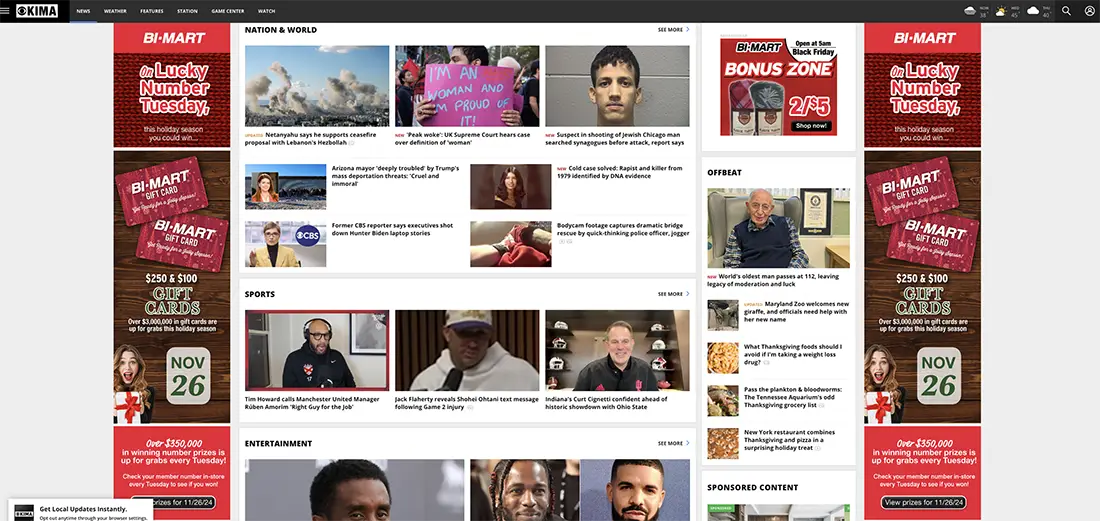Open the News menu tab
Screen dimensions: 1100x521
(x=83, y=11)
